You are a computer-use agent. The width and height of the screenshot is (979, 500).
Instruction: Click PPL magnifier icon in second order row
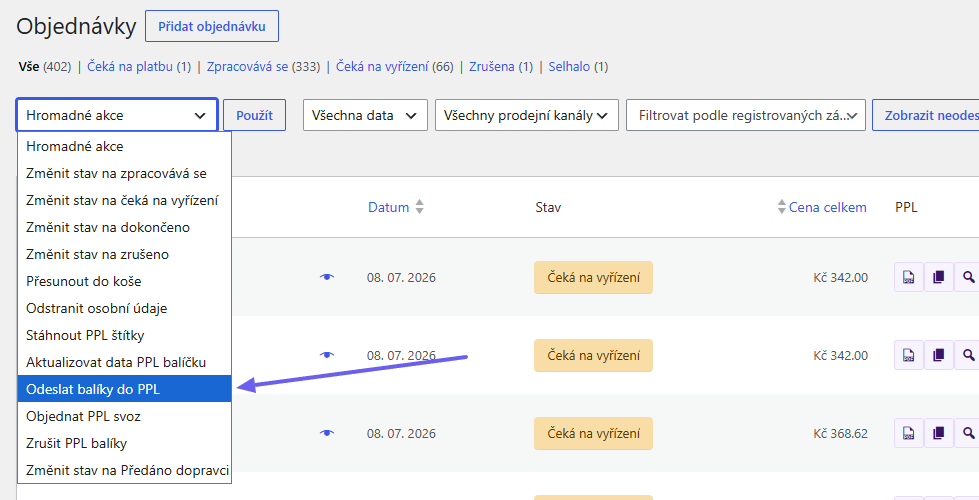pyautogui.click(x=968, y=355)
